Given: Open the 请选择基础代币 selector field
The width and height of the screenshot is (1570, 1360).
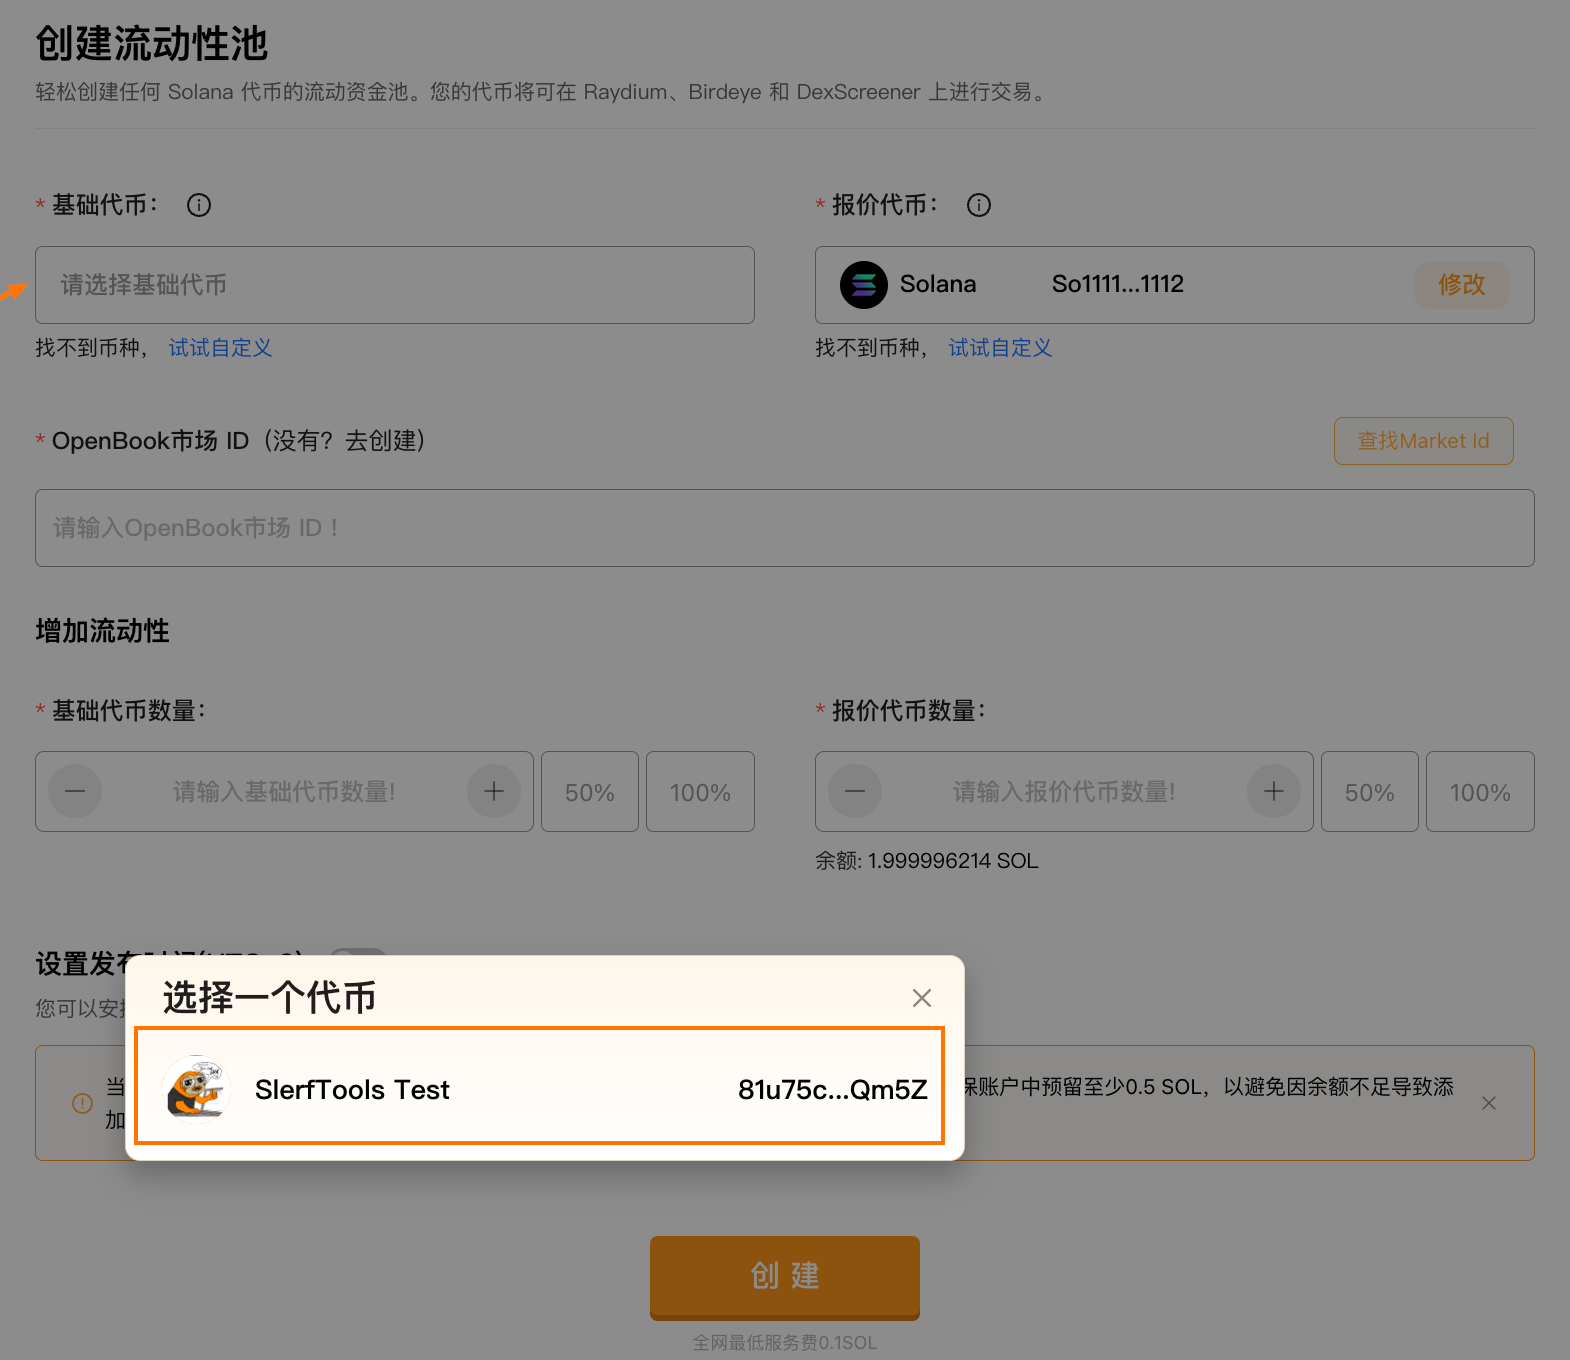Looking at the screenshot, I should point(395,285).
